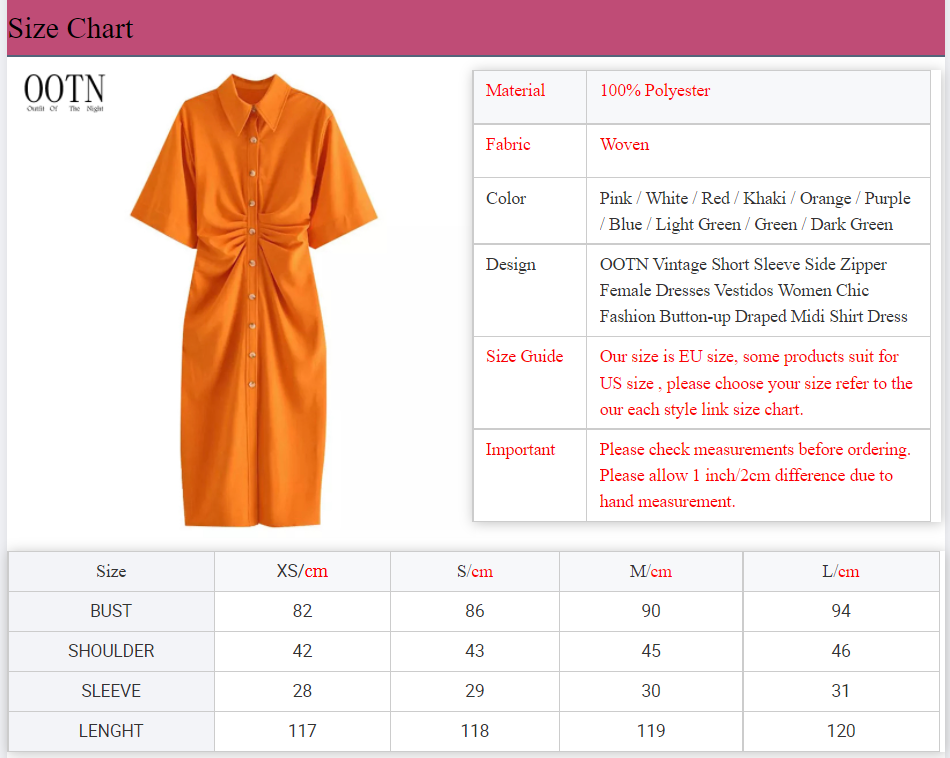950x758 pixels.
Task: Click the OOTN brand logo
Action: coord(64,93)
